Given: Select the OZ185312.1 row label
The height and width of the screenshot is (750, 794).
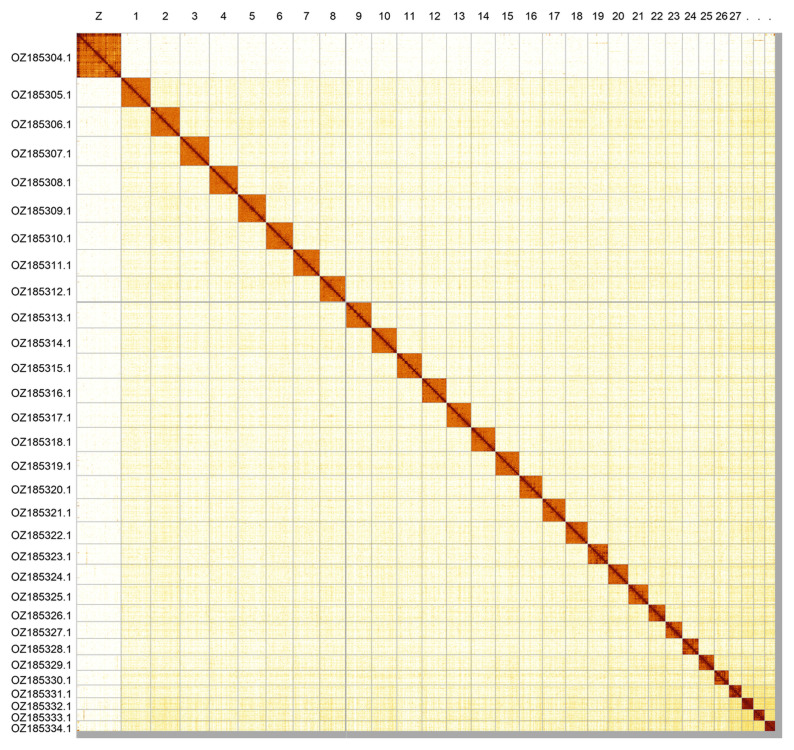Looking at the screenshot, I should tap(41, 292).
